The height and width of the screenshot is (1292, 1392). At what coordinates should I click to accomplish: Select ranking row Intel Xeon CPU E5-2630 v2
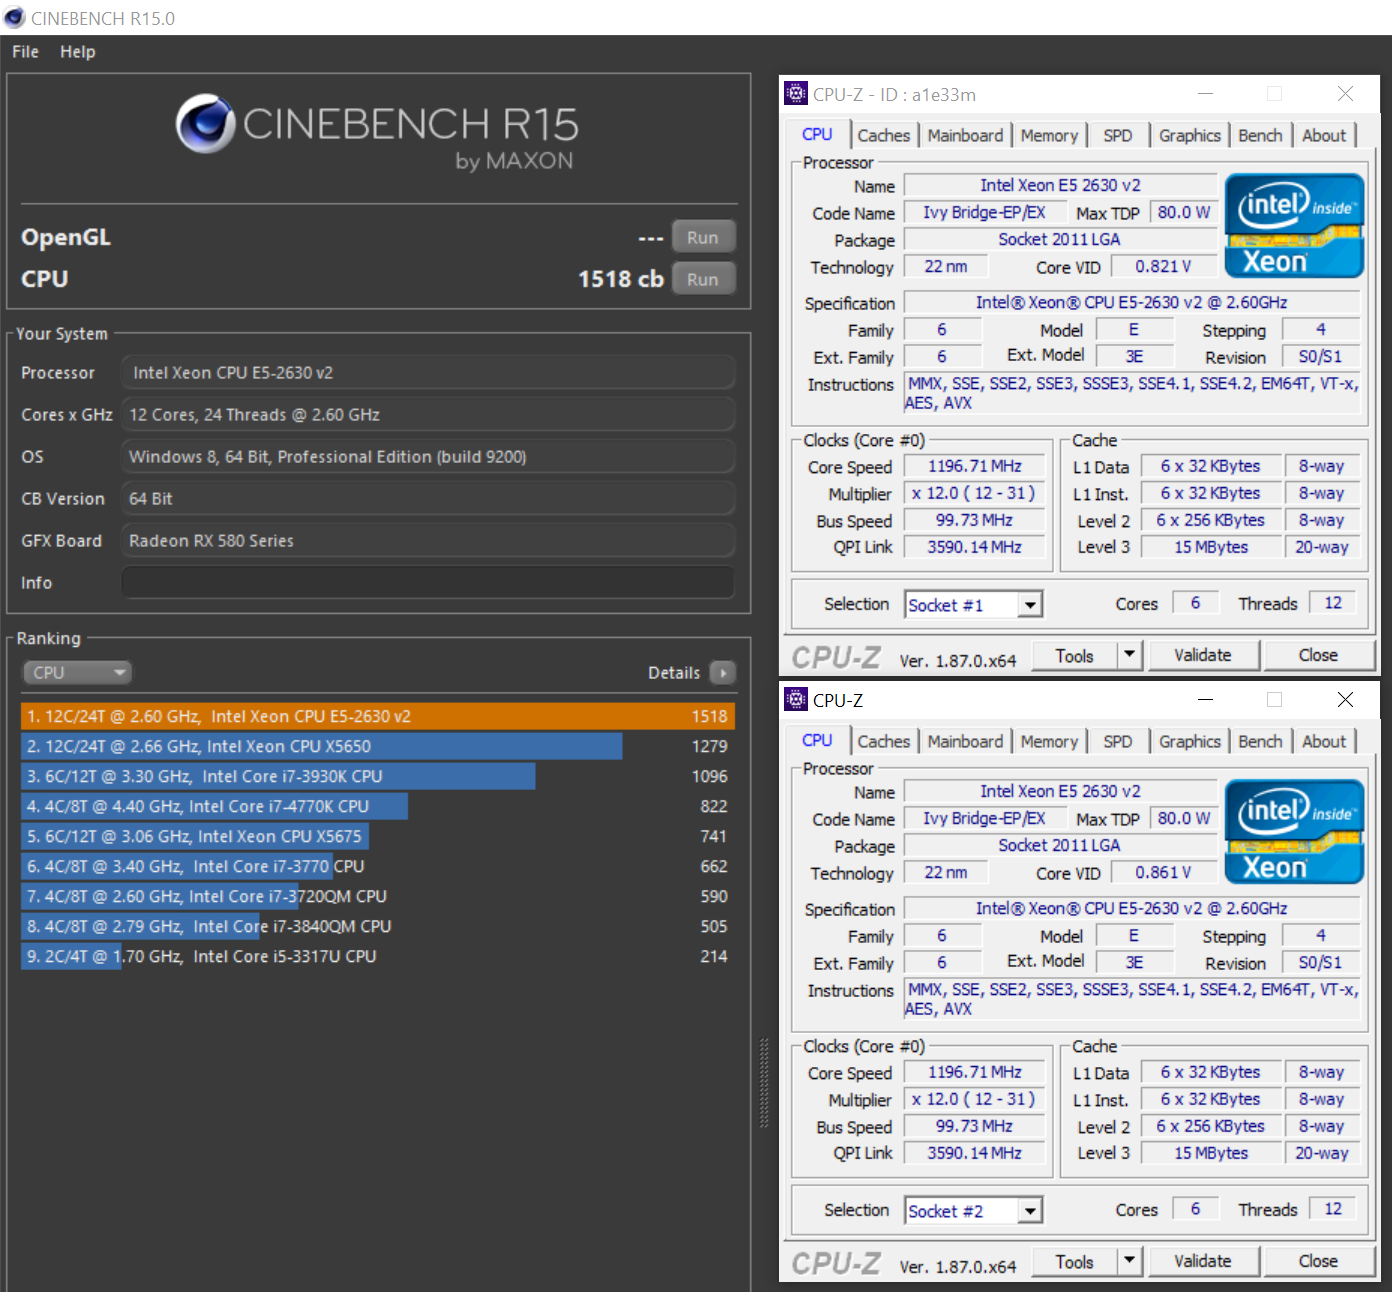click(378, 716)
